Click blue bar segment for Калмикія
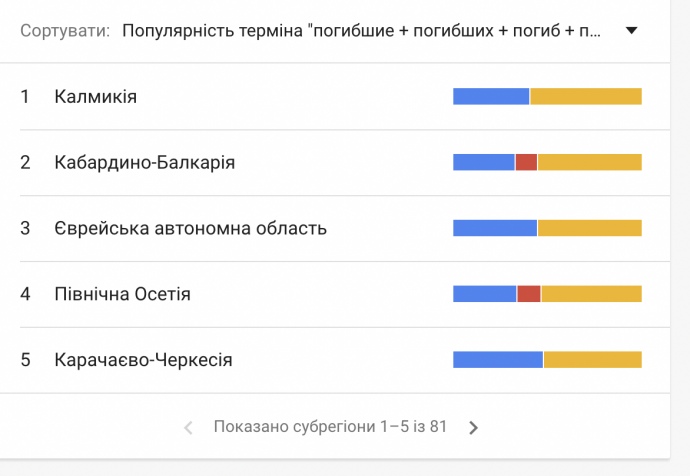Viewport: 690px width, 476px height. pos(491,97)
